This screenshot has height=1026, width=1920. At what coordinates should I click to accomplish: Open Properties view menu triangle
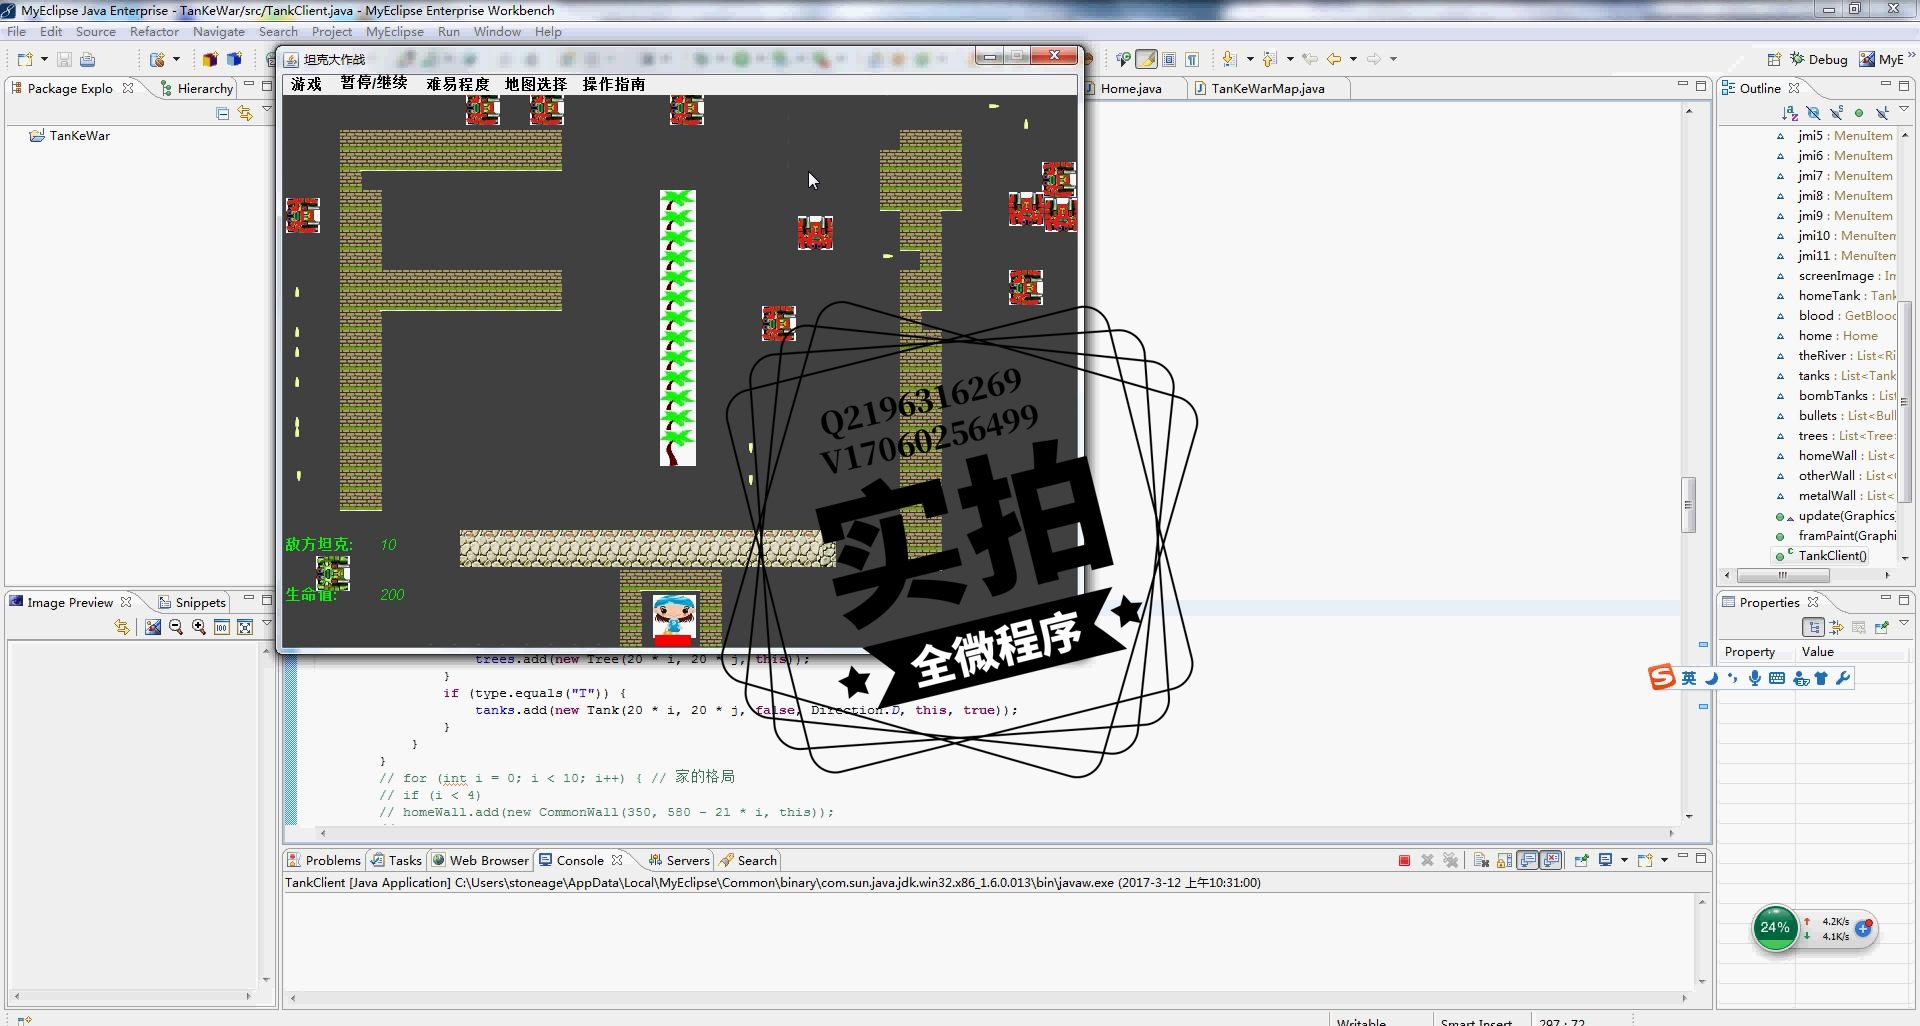pyautogui.click(x=1904, y=624)
